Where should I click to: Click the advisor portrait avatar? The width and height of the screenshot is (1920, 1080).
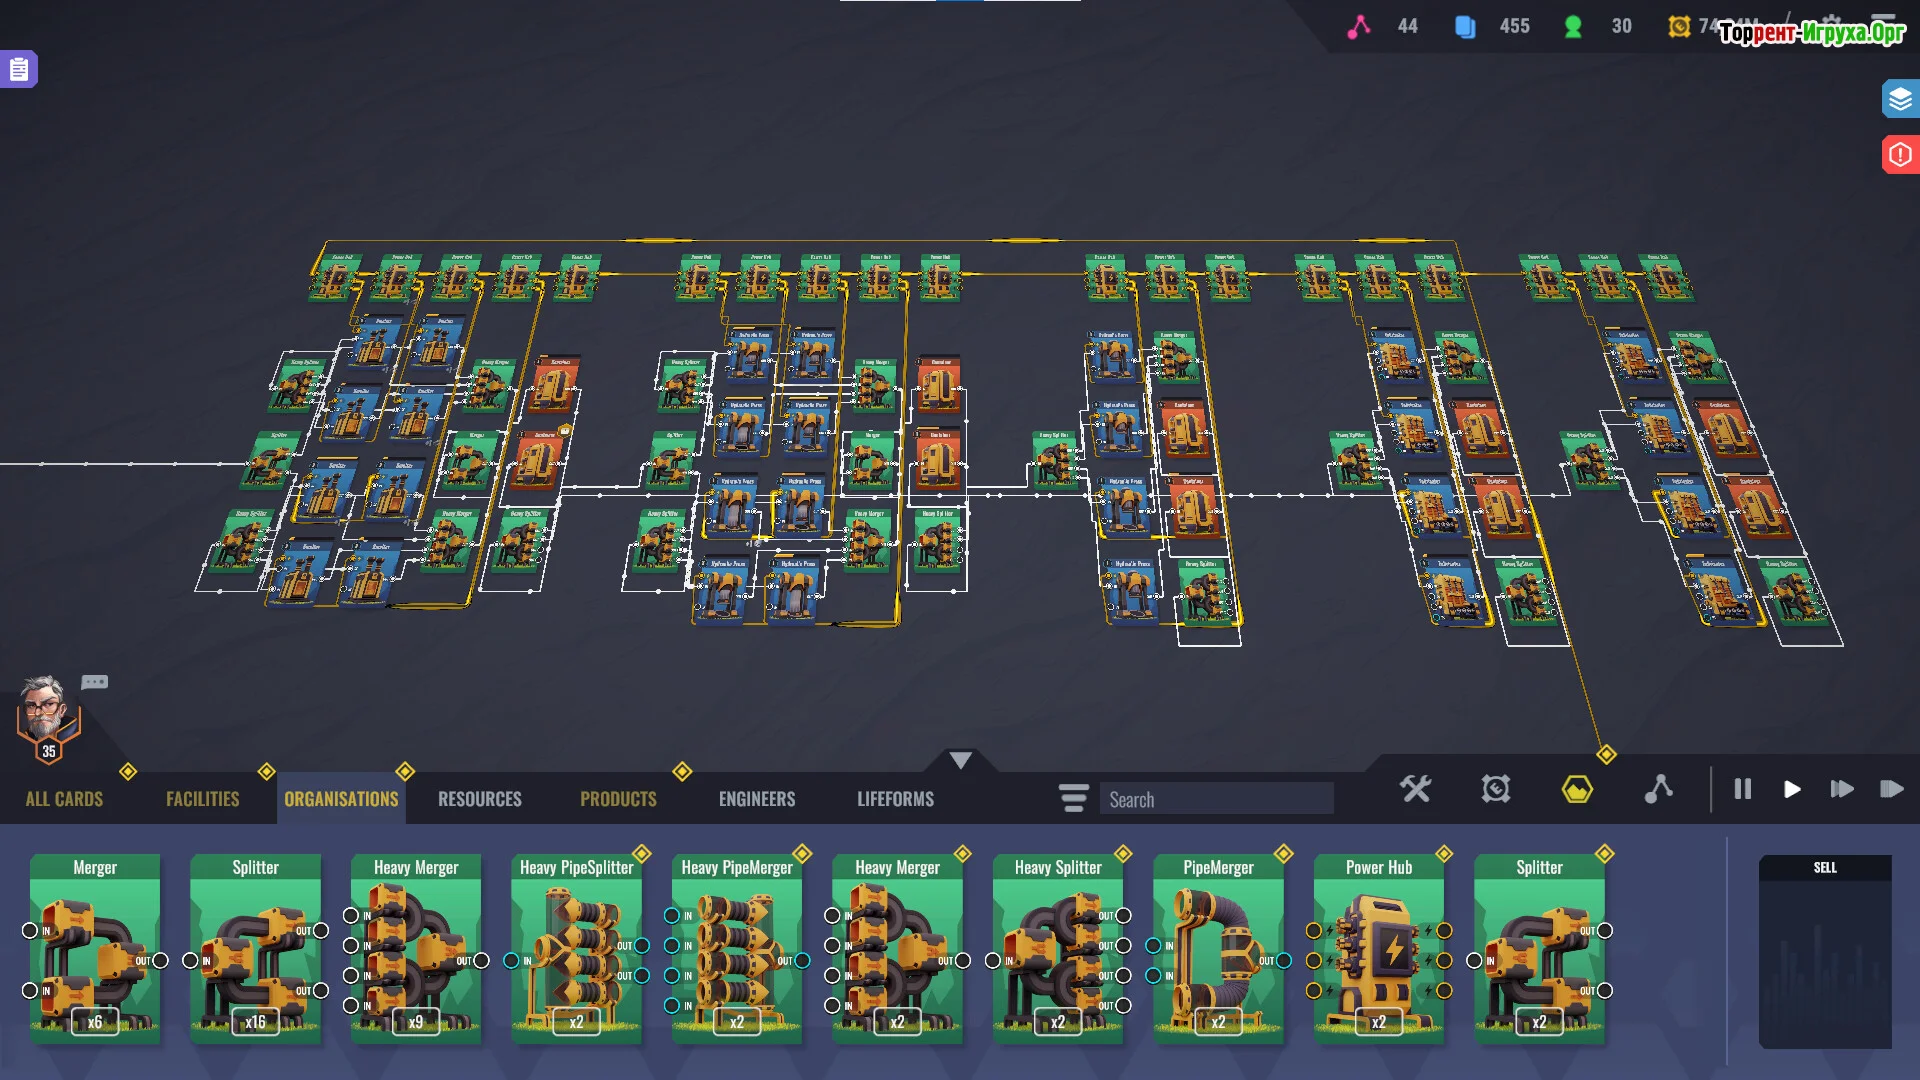tap(44, 710)
